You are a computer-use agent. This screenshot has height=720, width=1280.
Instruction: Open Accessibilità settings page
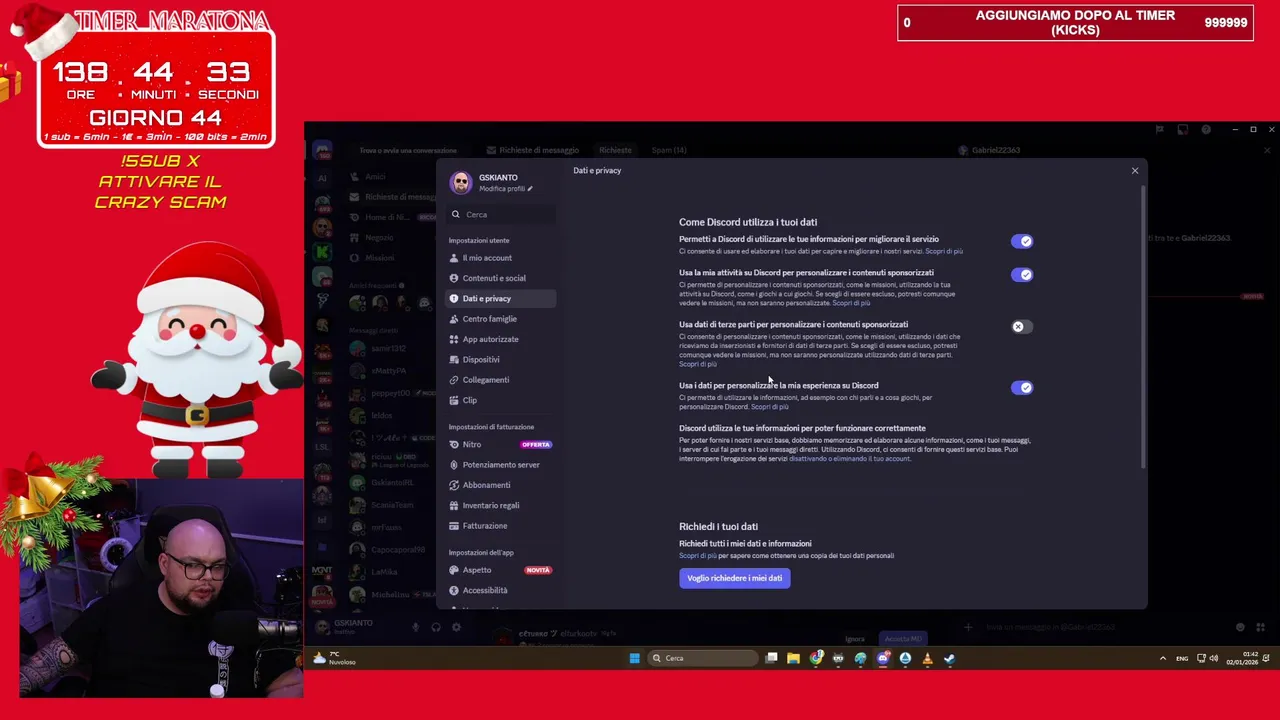tap(500, 590)
